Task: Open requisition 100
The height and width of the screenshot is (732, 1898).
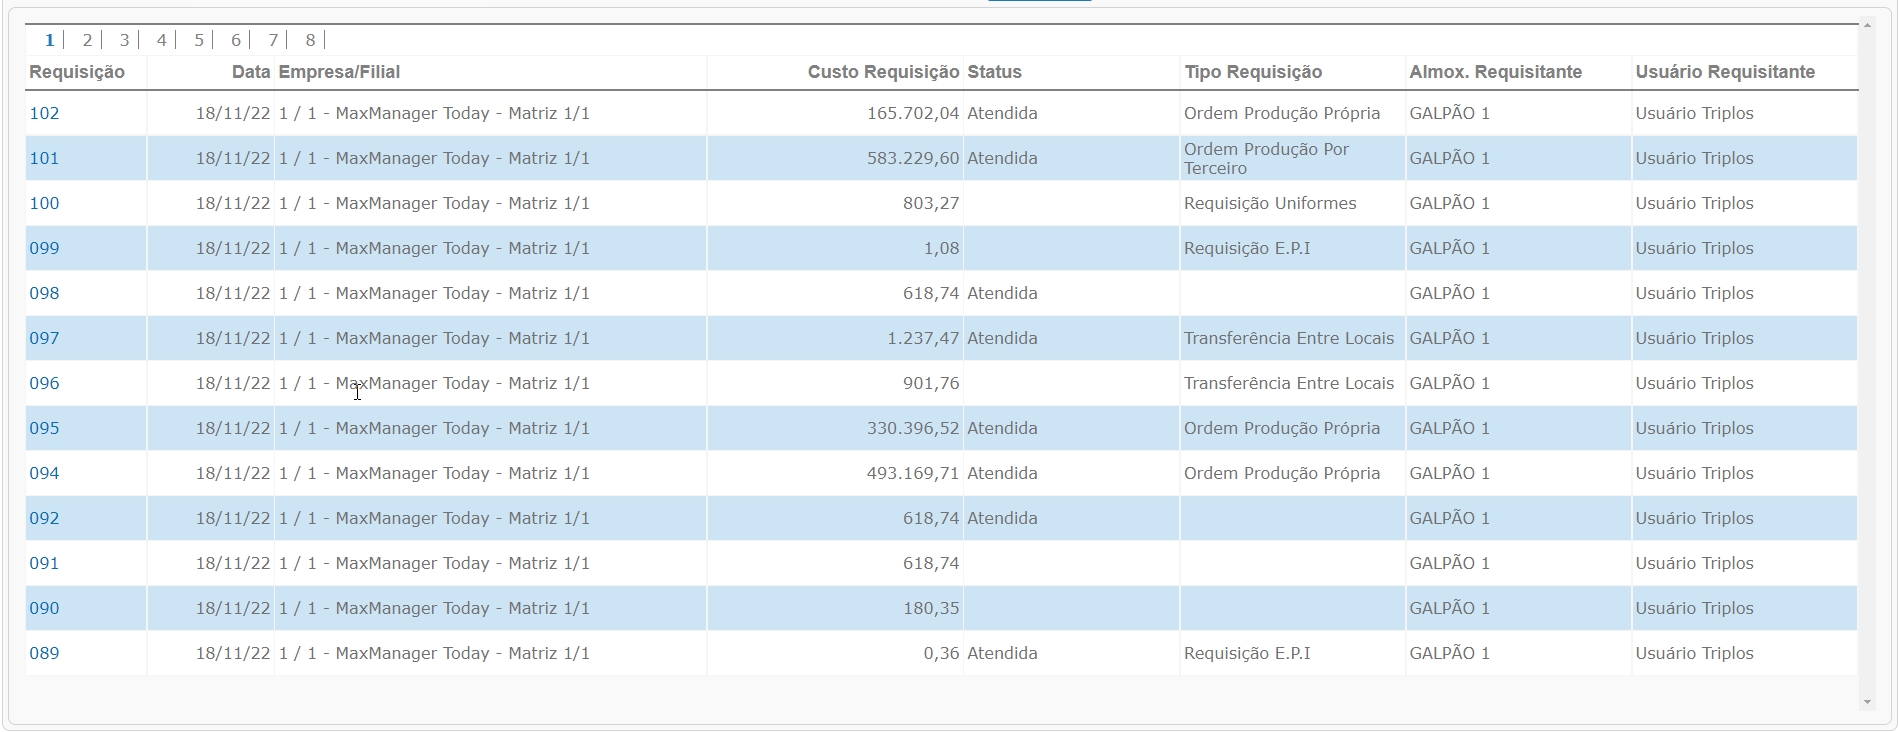Action: click(44, 203)
